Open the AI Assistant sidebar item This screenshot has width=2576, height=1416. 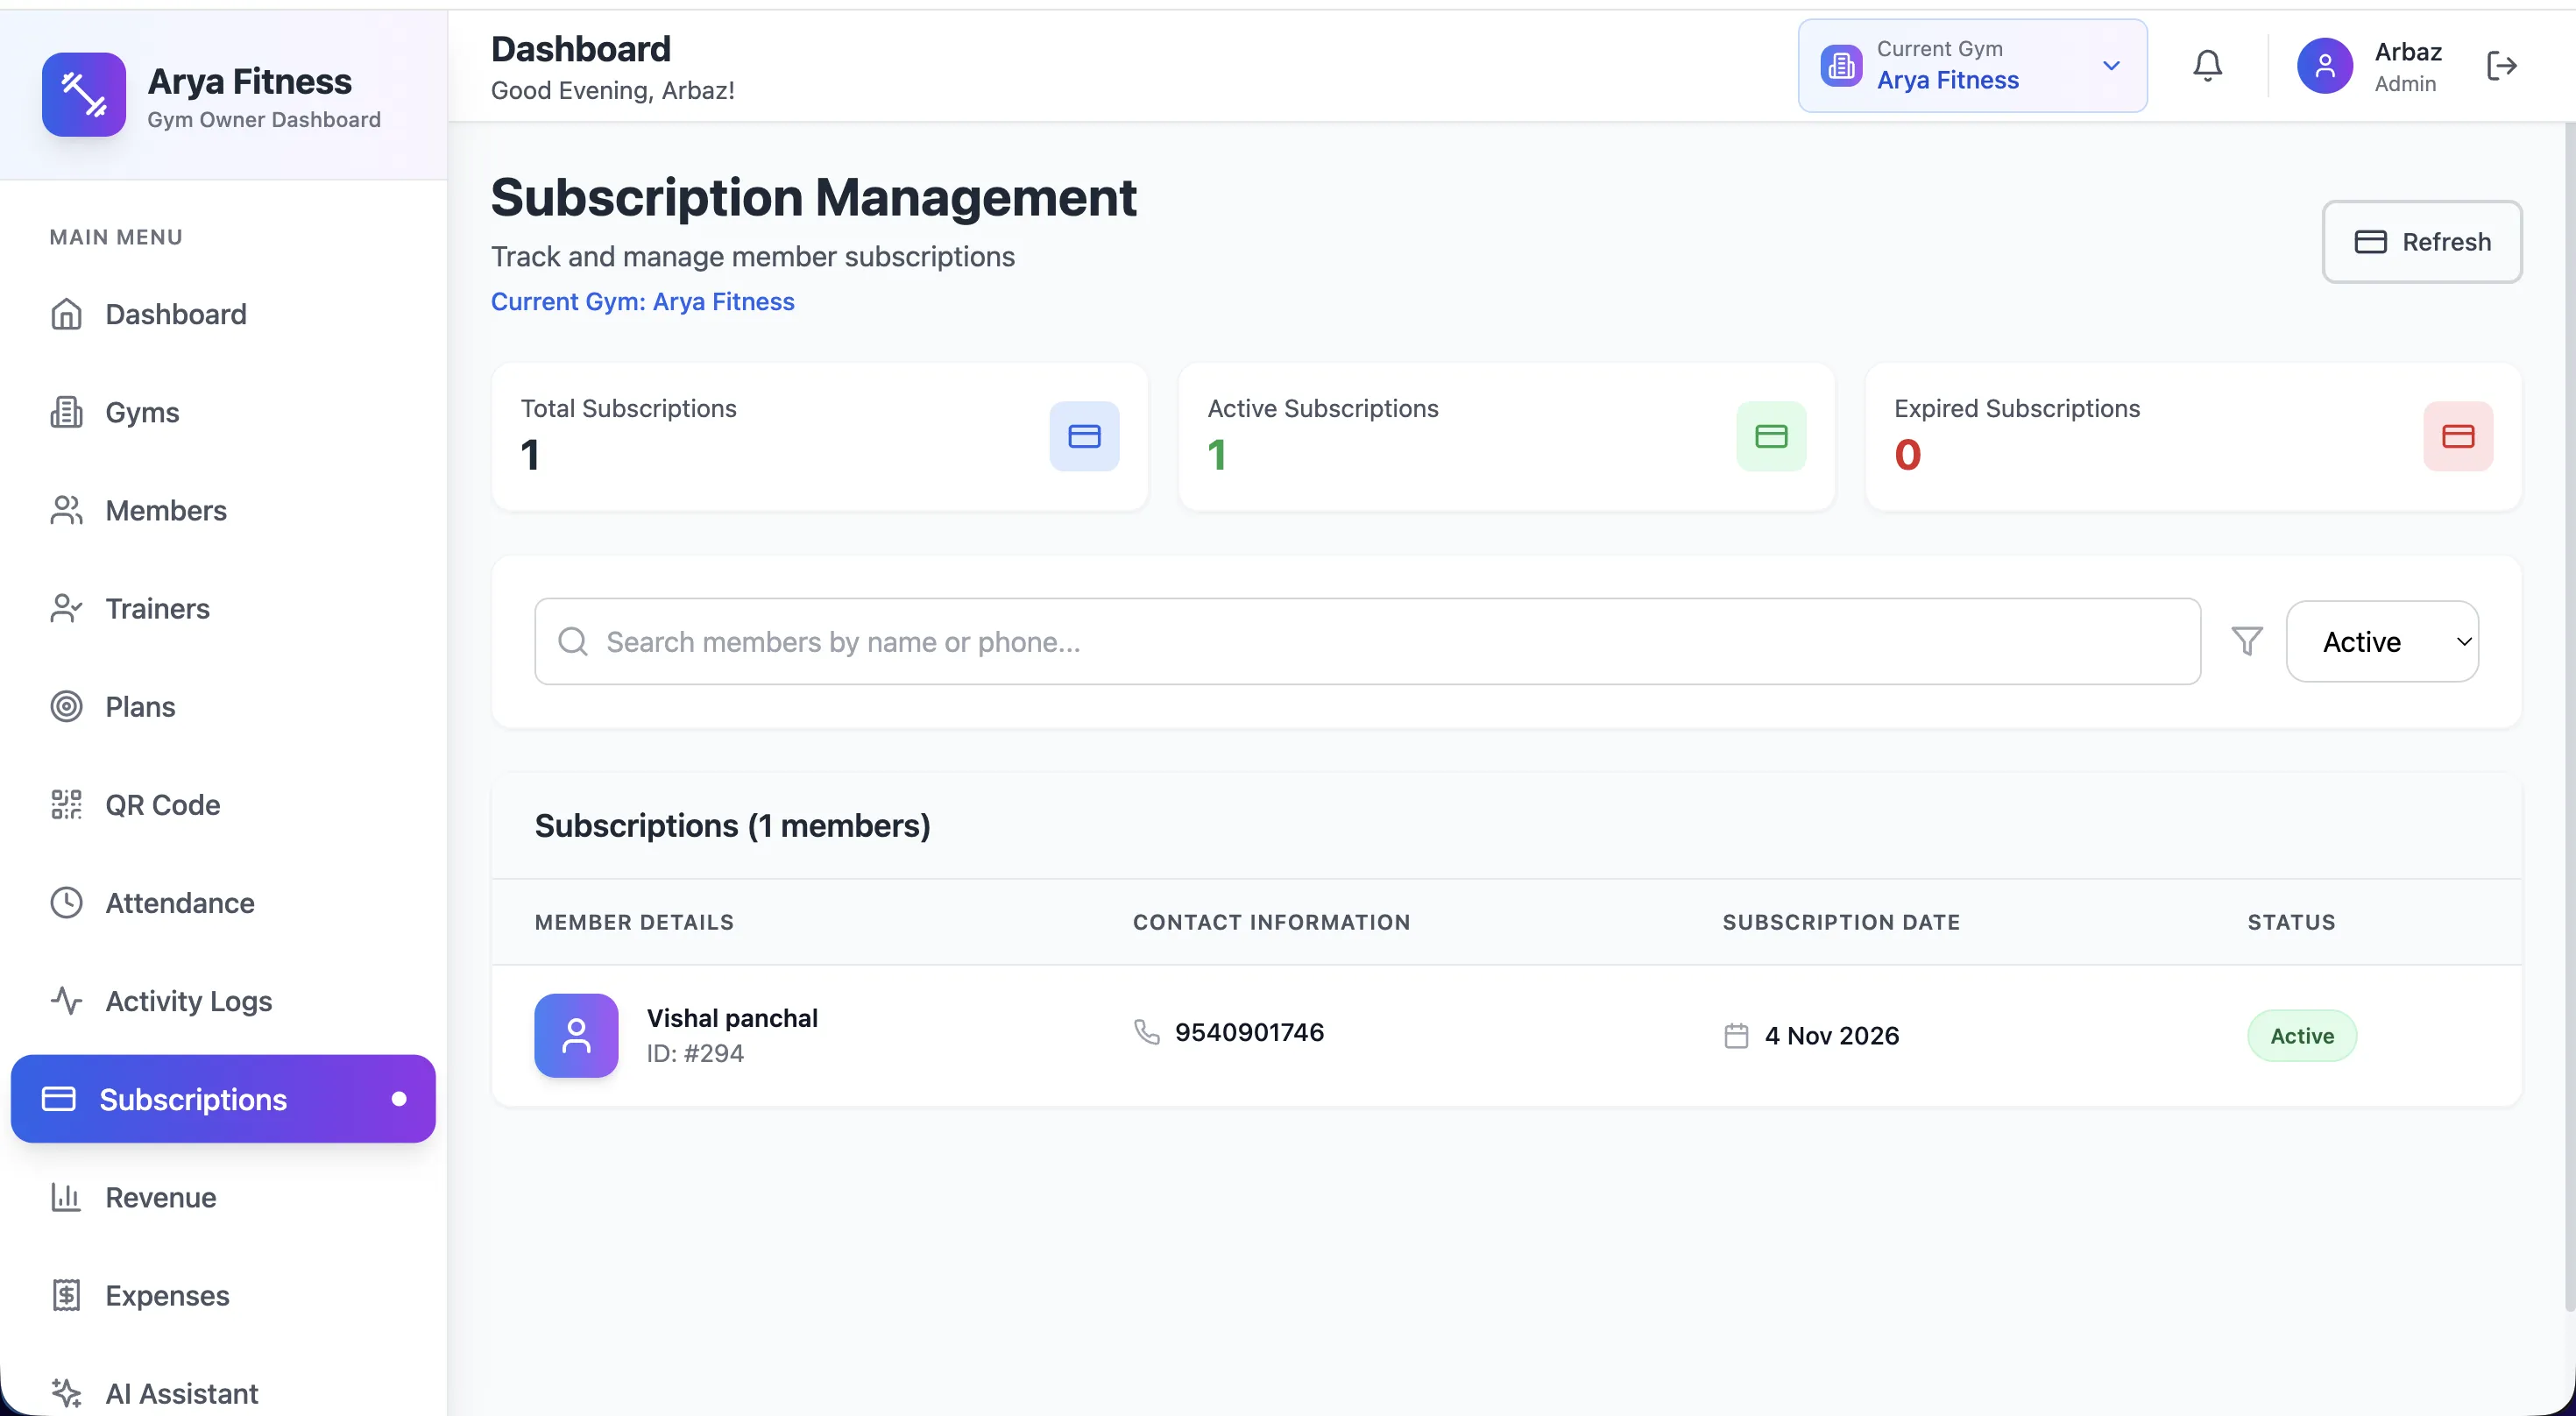point(181,1393)
